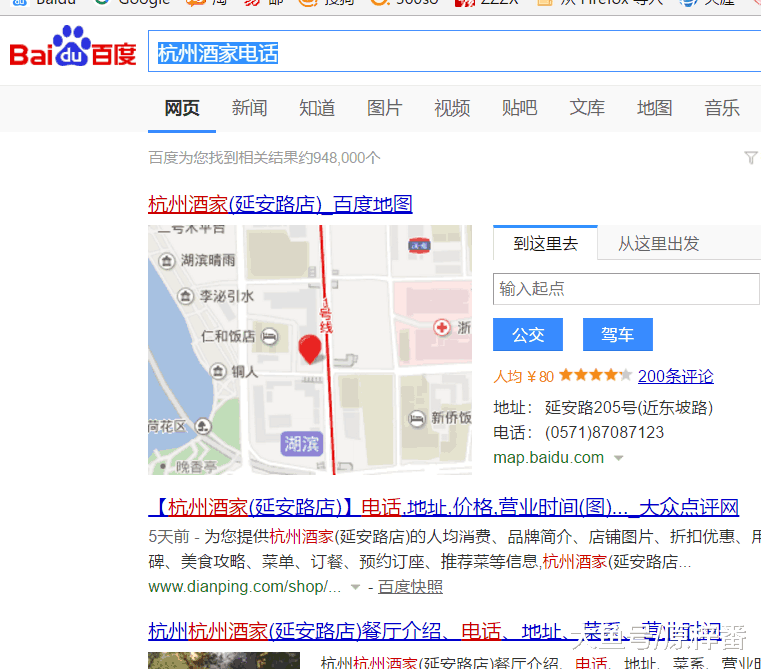761x669 pixels.
Task: Click the star rating next to 人均 ¥80
Action: click(x=594, y=376)
